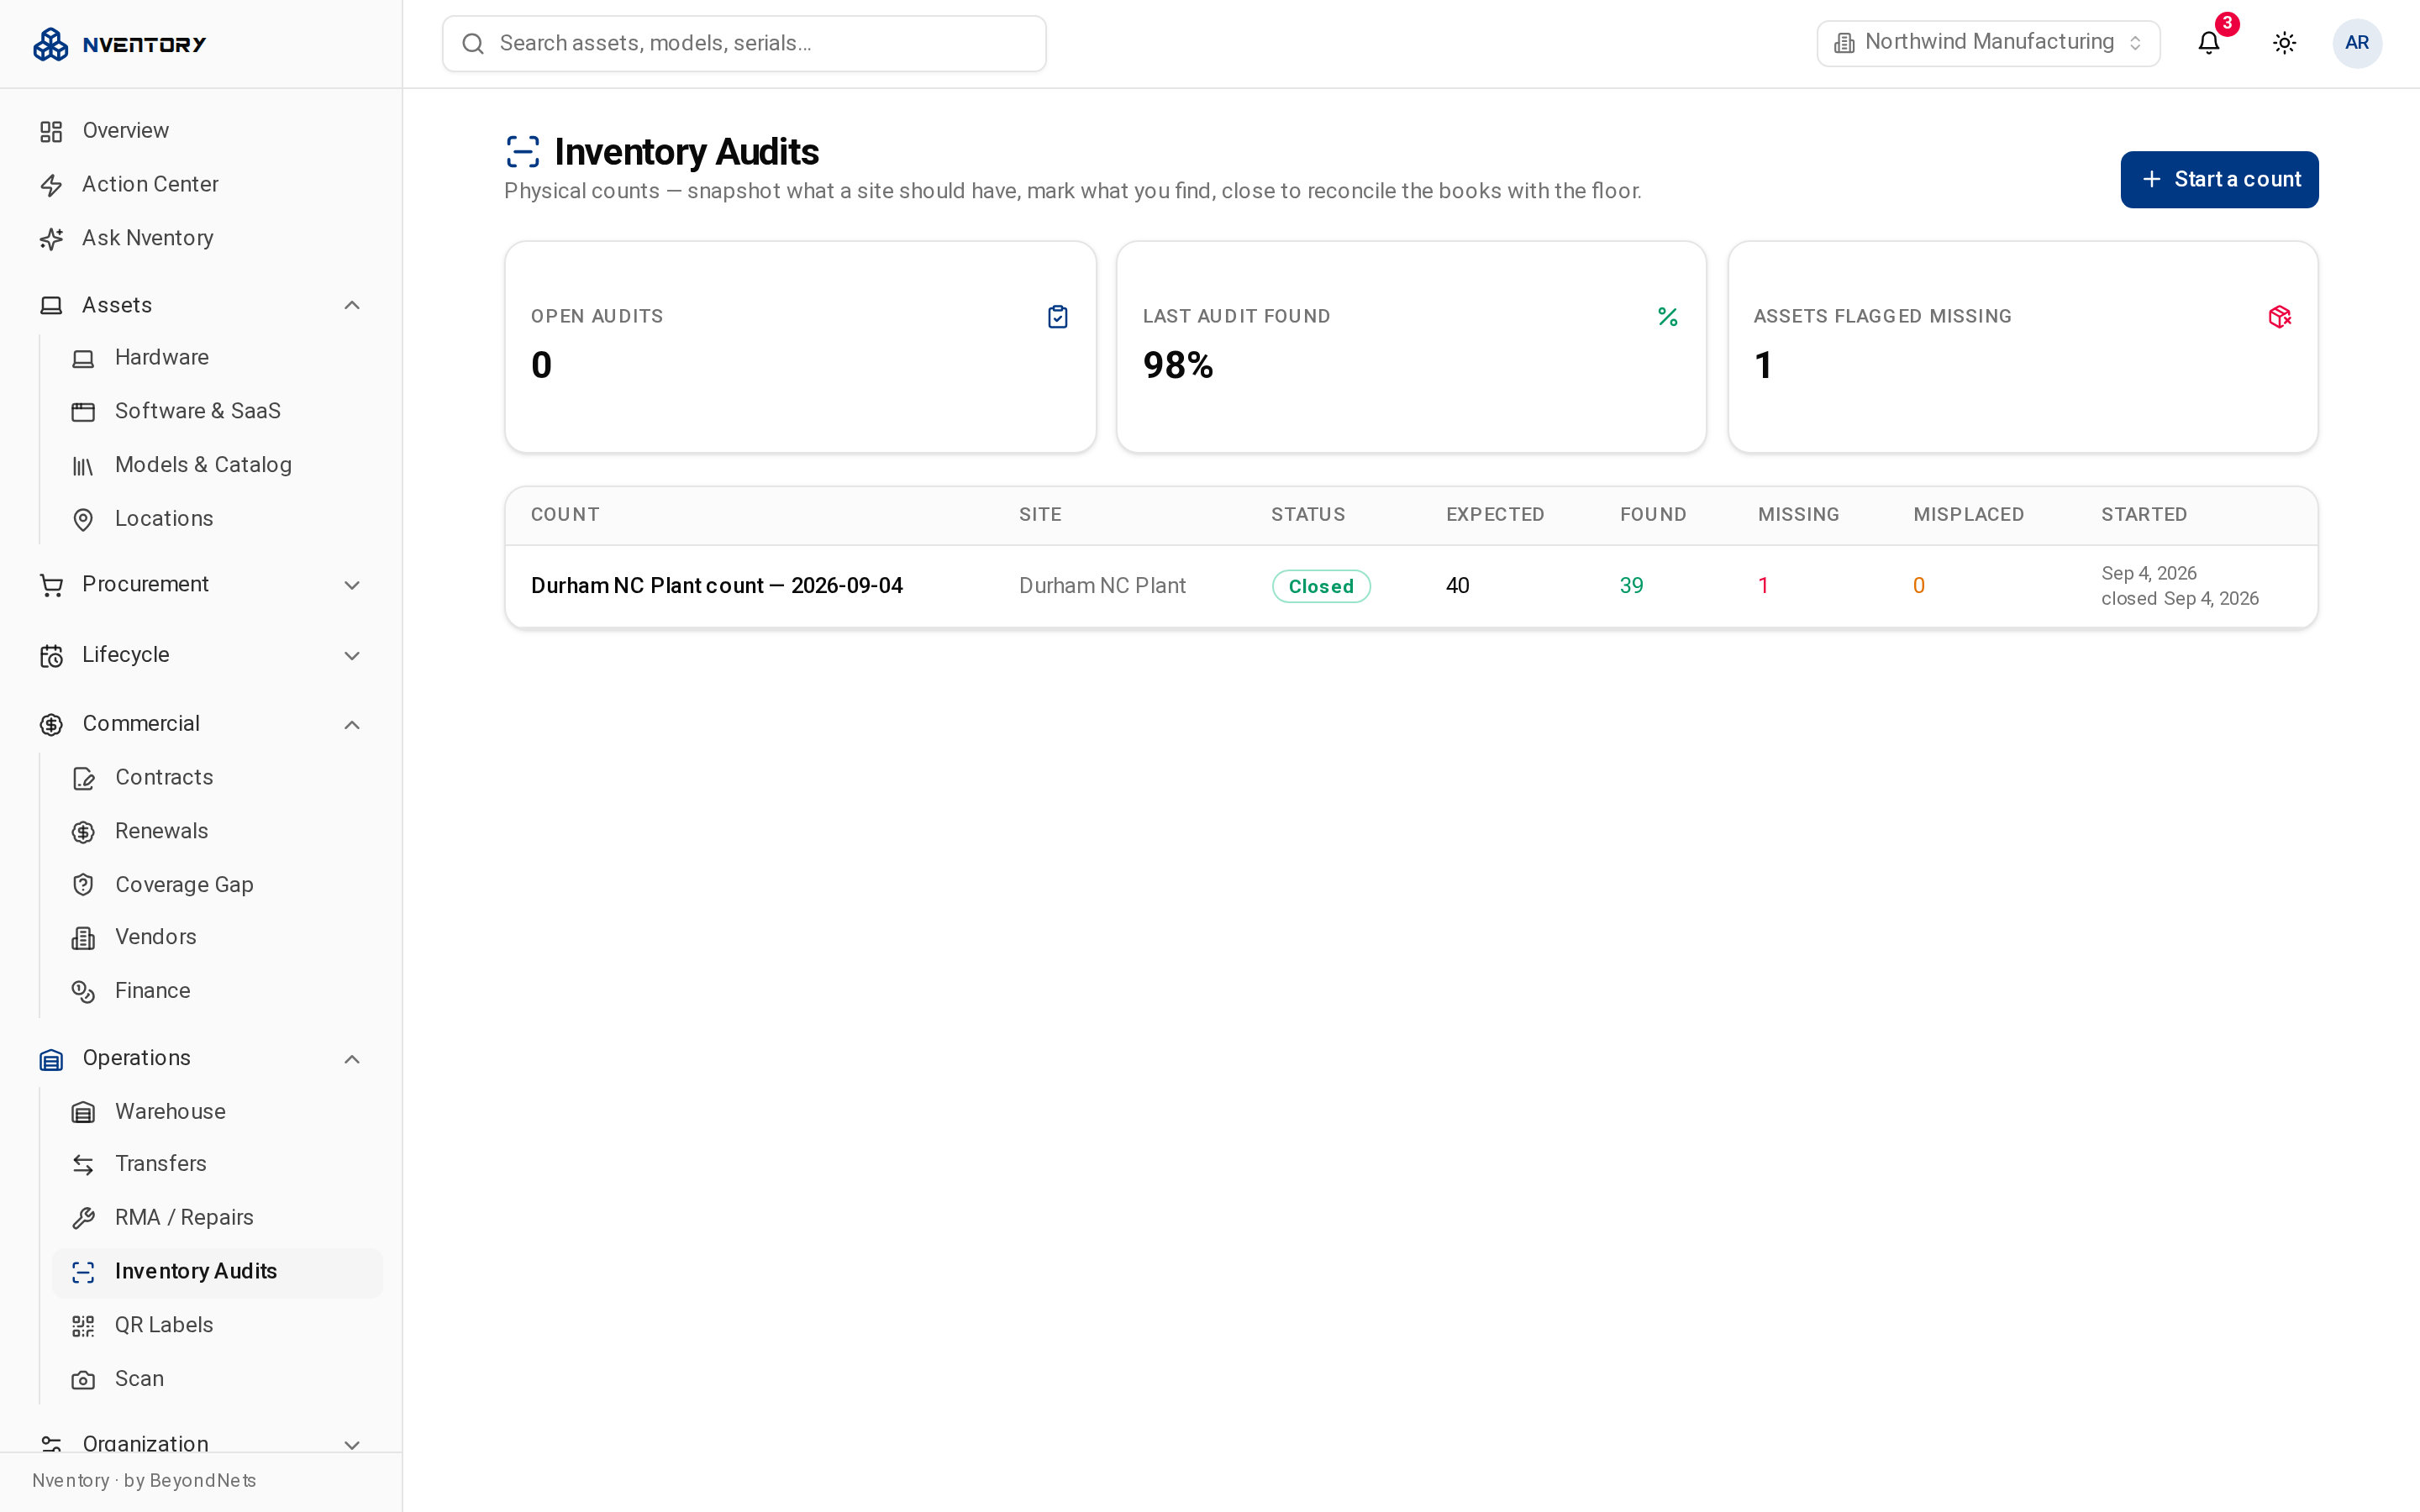2420x1512 pixels.
Task: Open the AR user avatar menu
Action: (x=2357, y=43)
